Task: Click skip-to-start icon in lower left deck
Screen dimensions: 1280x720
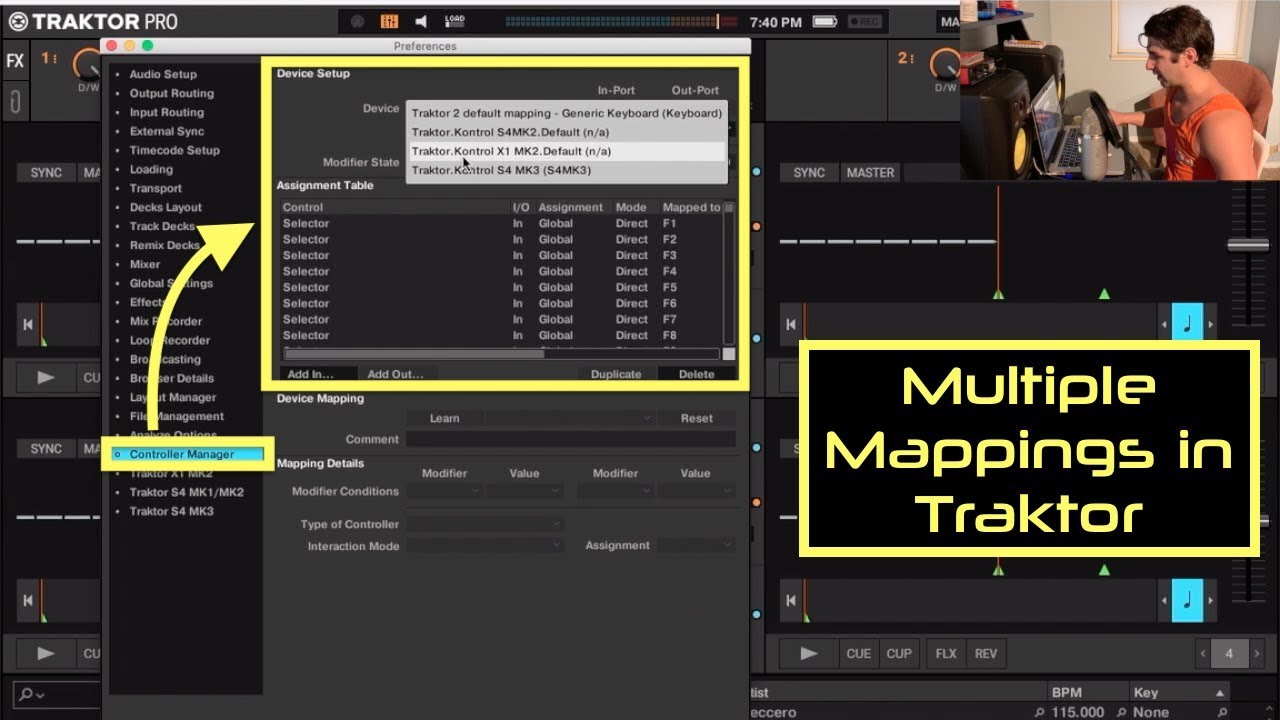Action: (x=27, y=600)
